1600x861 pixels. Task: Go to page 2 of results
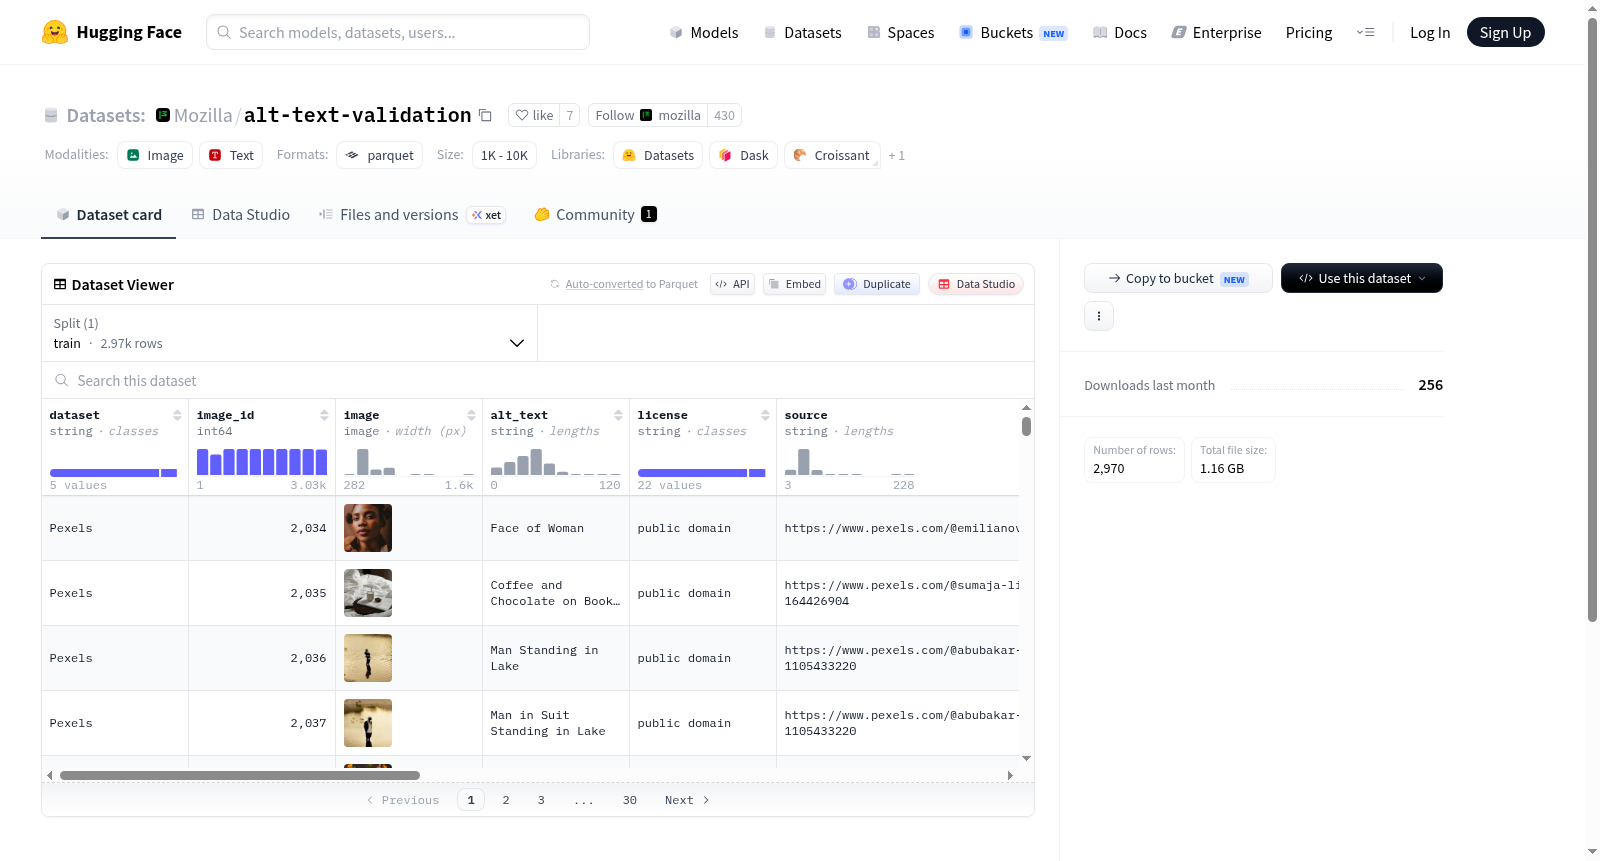[x=506, y=800]
